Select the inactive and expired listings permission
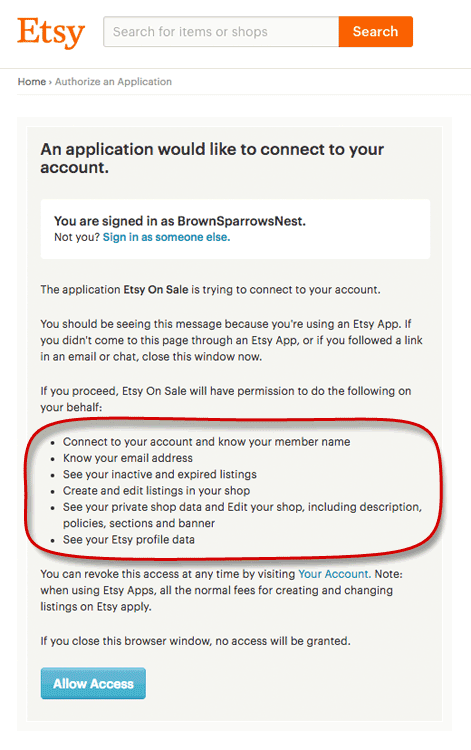The image size is (471, 750). tap(160, 474)
